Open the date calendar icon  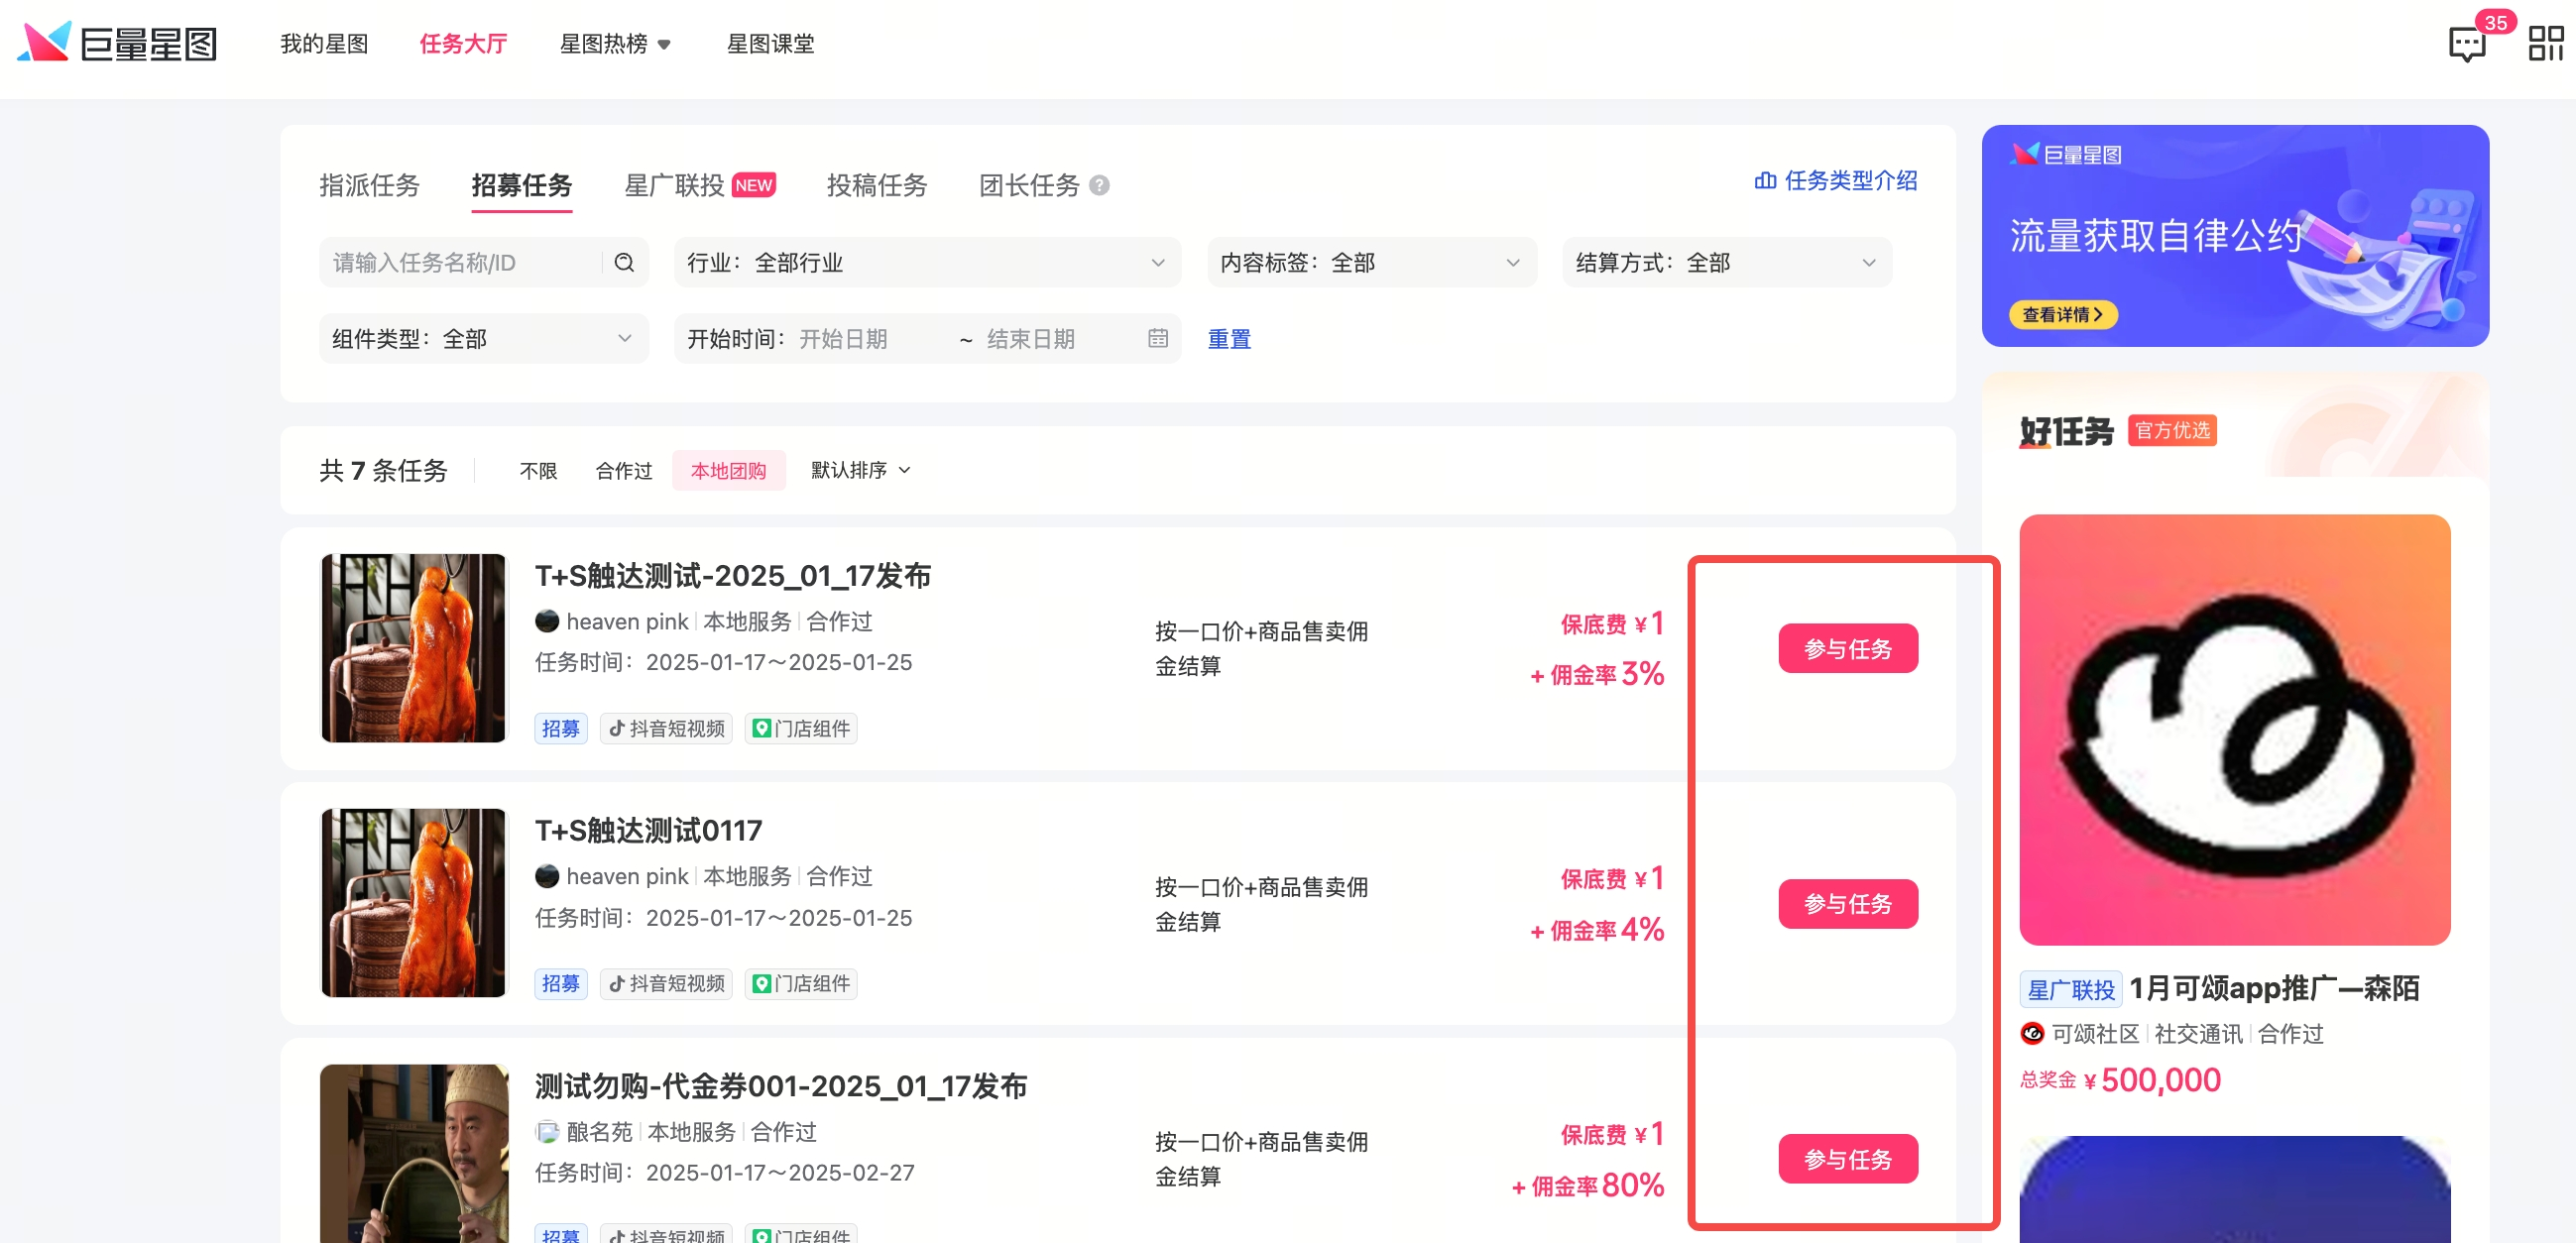1157,338
